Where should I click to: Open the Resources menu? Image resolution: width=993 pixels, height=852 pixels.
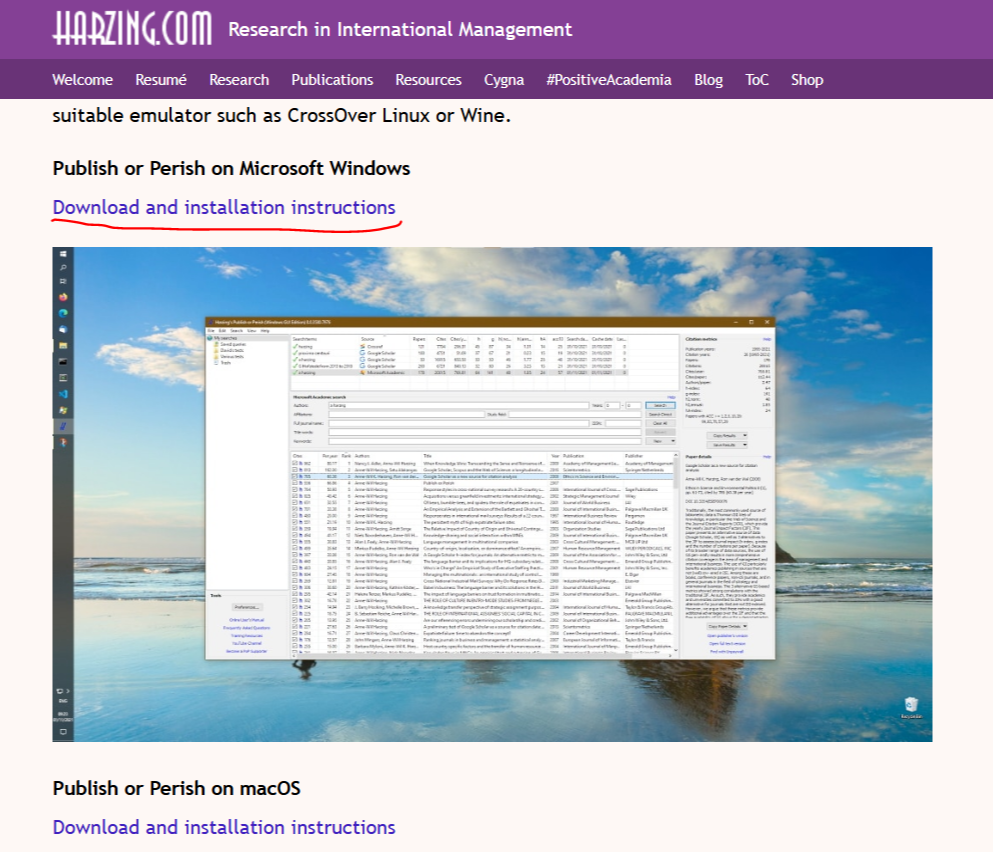click(x=428, y=80)
